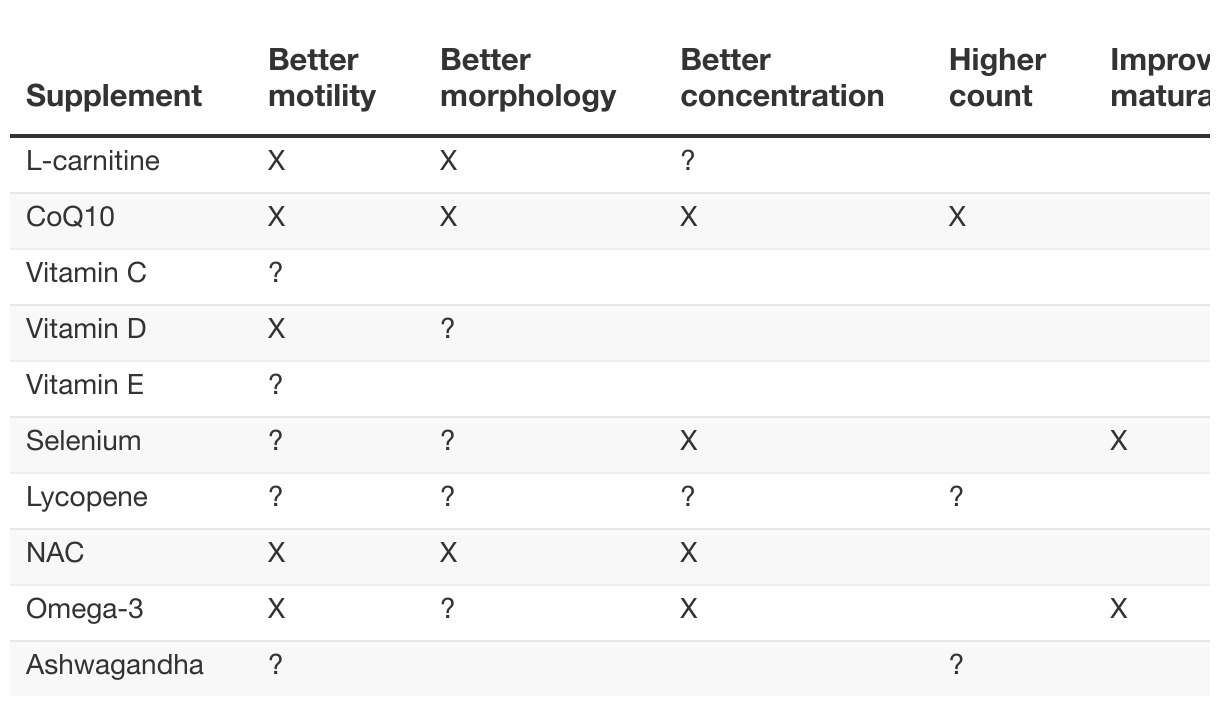Click the Higher count header
This screenshot has height=706, width=1220.
point(997,78)
